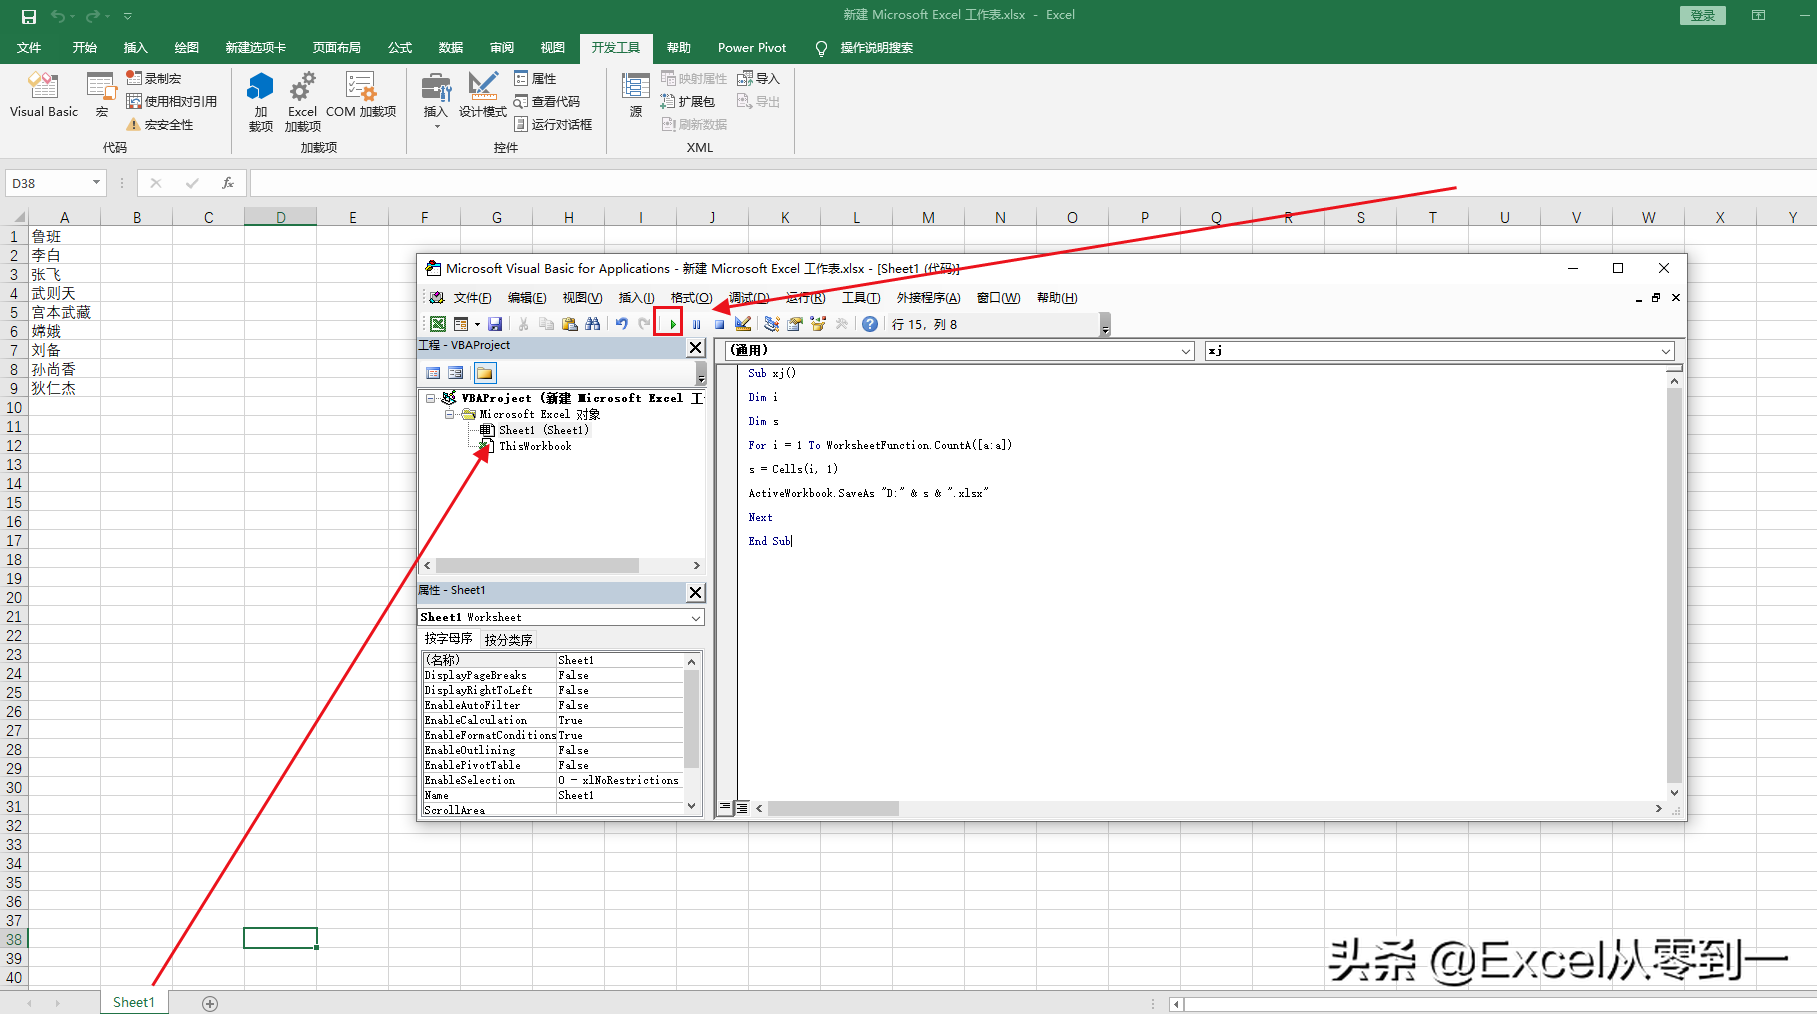Open Project Explorer icon in VBA toolbar

772,324
